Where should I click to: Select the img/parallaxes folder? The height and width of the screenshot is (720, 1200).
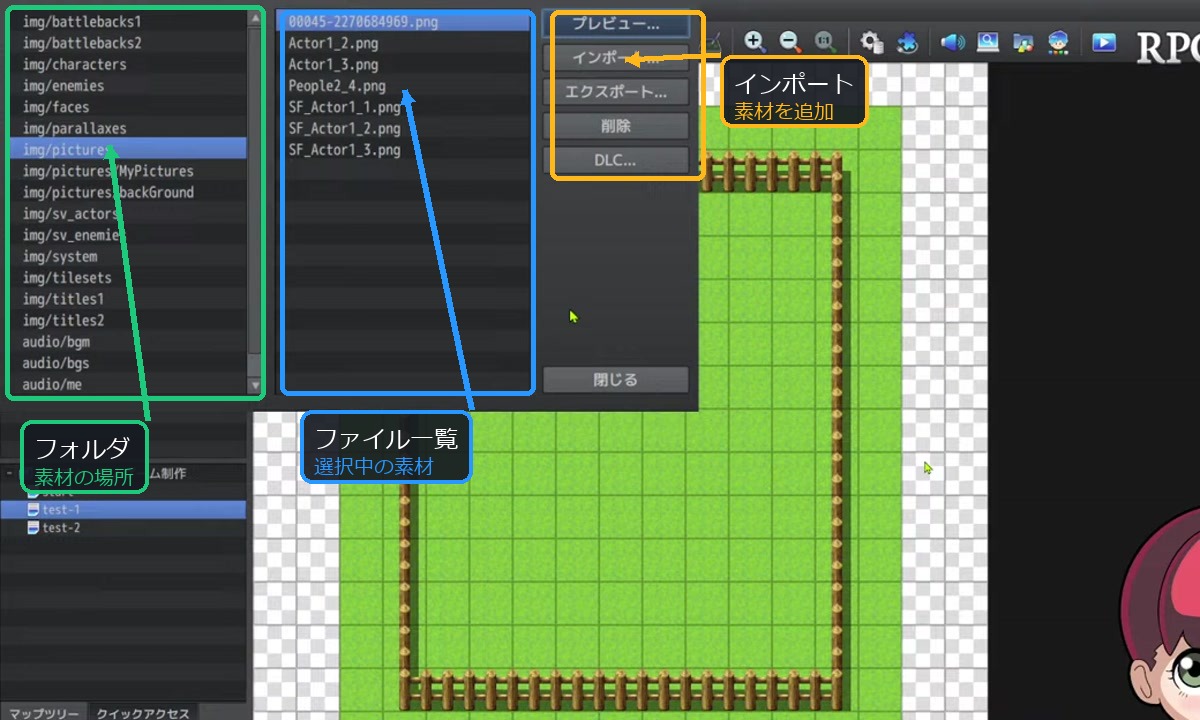pos(127,128)
